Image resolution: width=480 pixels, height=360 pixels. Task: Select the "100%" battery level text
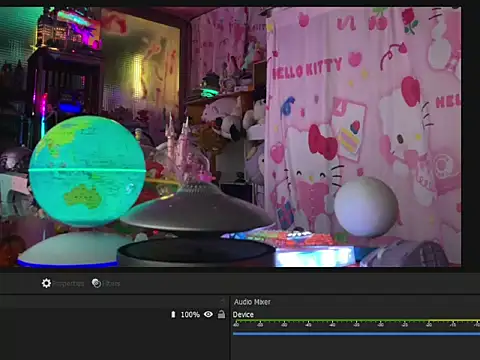pyautogui.click(x=190, y=315)
